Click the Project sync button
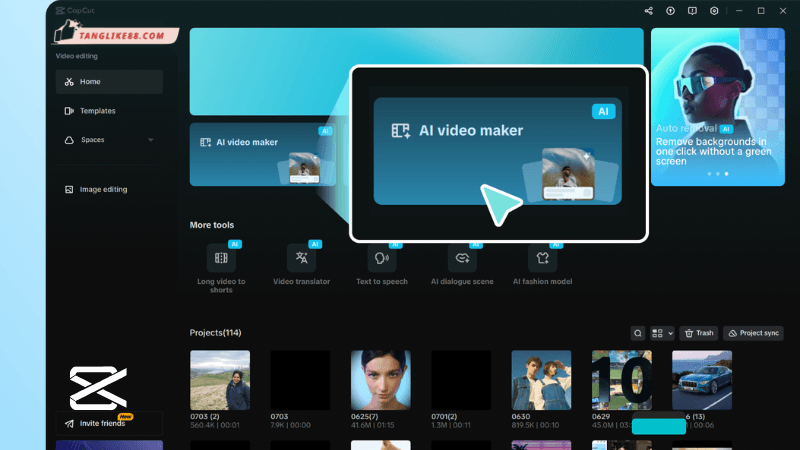This screenshot has height=450, width=800. click(x=753, y=333)
